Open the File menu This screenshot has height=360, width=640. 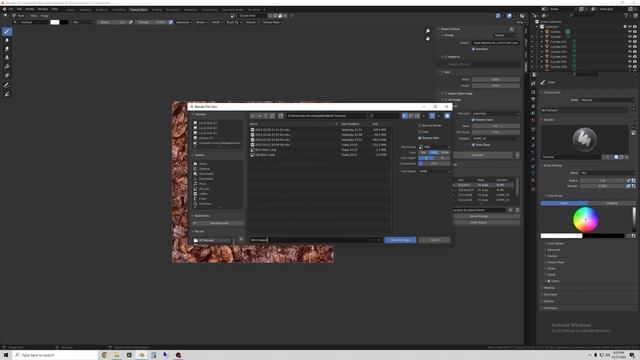click(x=11, y=9)
